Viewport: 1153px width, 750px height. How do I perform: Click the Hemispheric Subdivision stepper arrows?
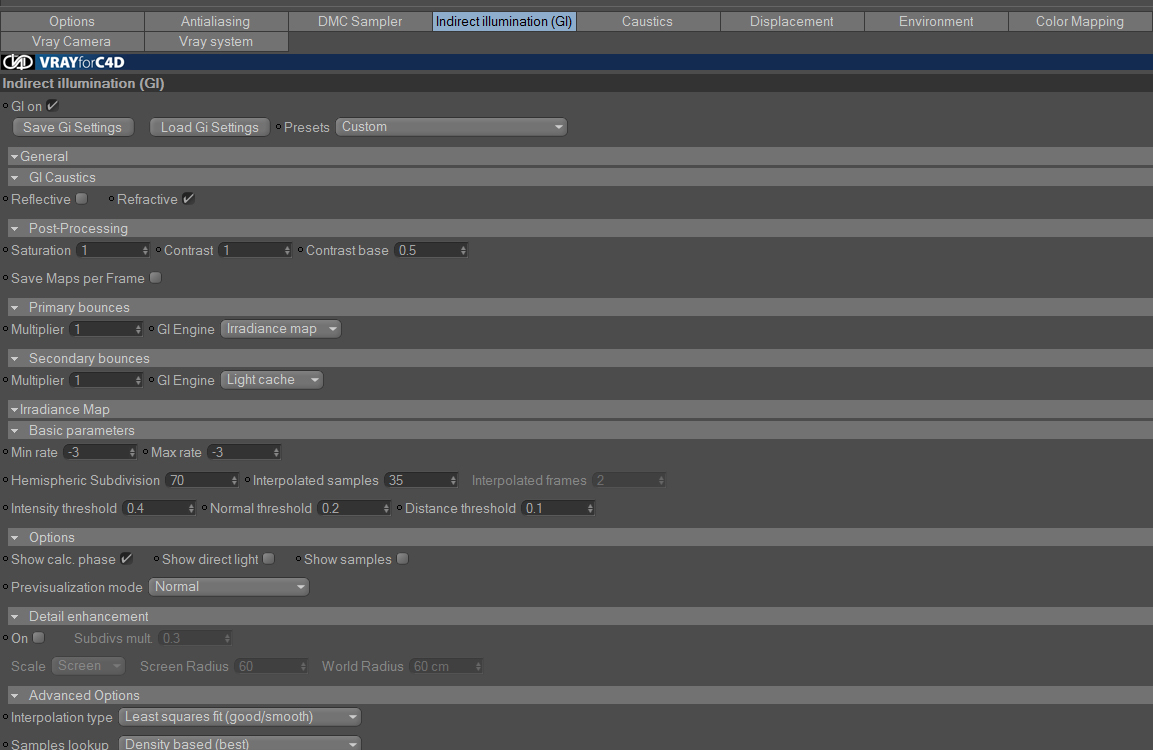(x=234, y=481)
